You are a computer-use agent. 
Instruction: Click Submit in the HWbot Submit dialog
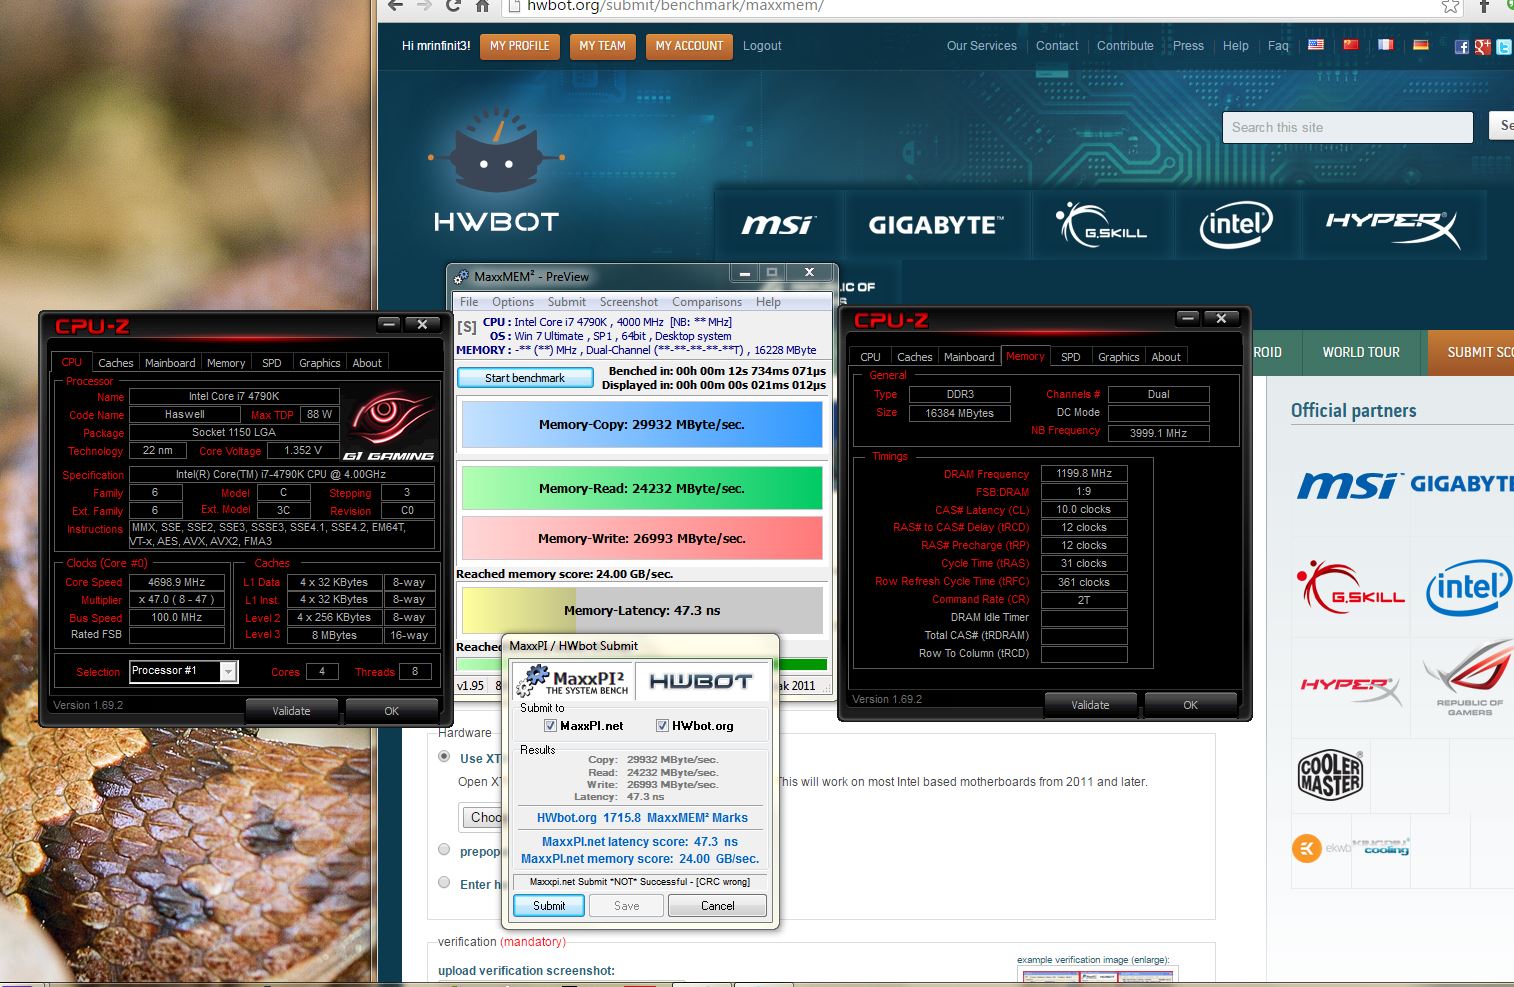click(549, 905)
